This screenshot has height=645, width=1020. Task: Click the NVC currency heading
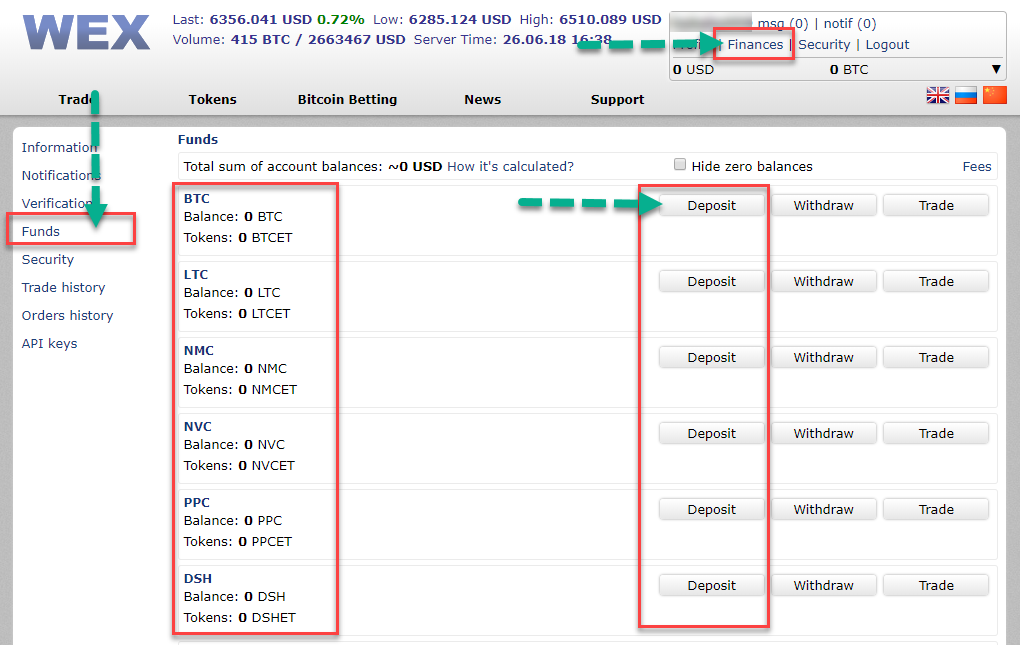tap(198, 427)
